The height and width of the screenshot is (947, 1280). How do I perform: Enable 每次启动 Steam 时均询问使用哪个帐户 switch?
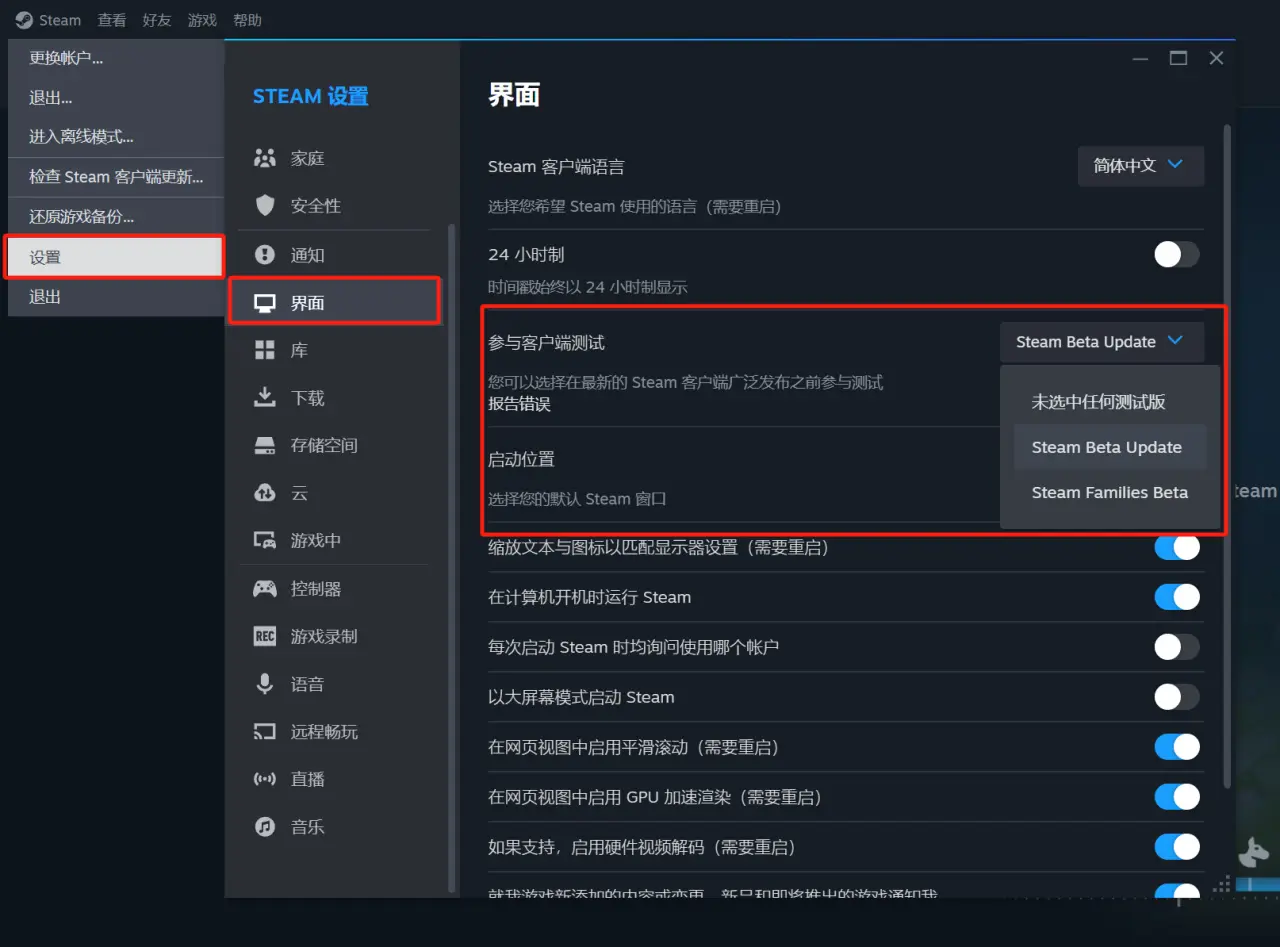click(x=1177, y=647)
